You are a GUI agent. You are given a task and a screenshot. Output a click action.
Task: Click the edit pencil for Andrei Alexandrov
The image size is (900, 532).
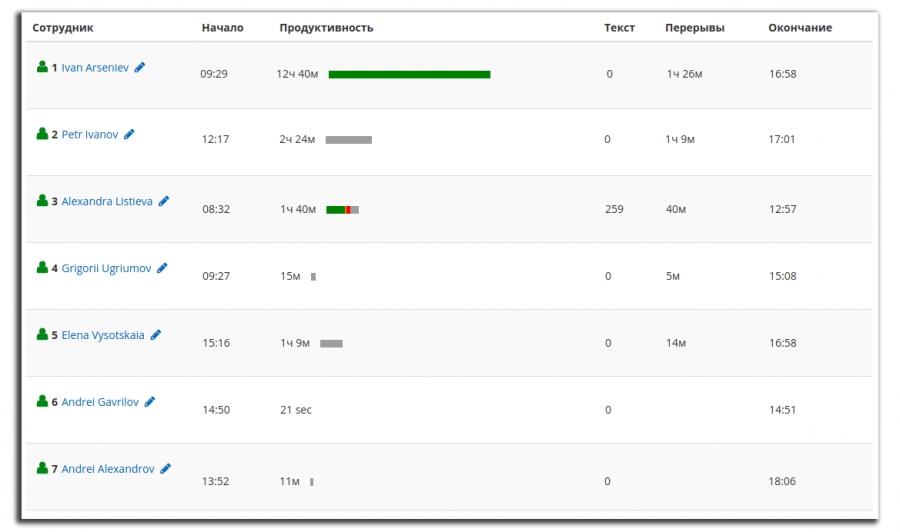tap(165, 469)
